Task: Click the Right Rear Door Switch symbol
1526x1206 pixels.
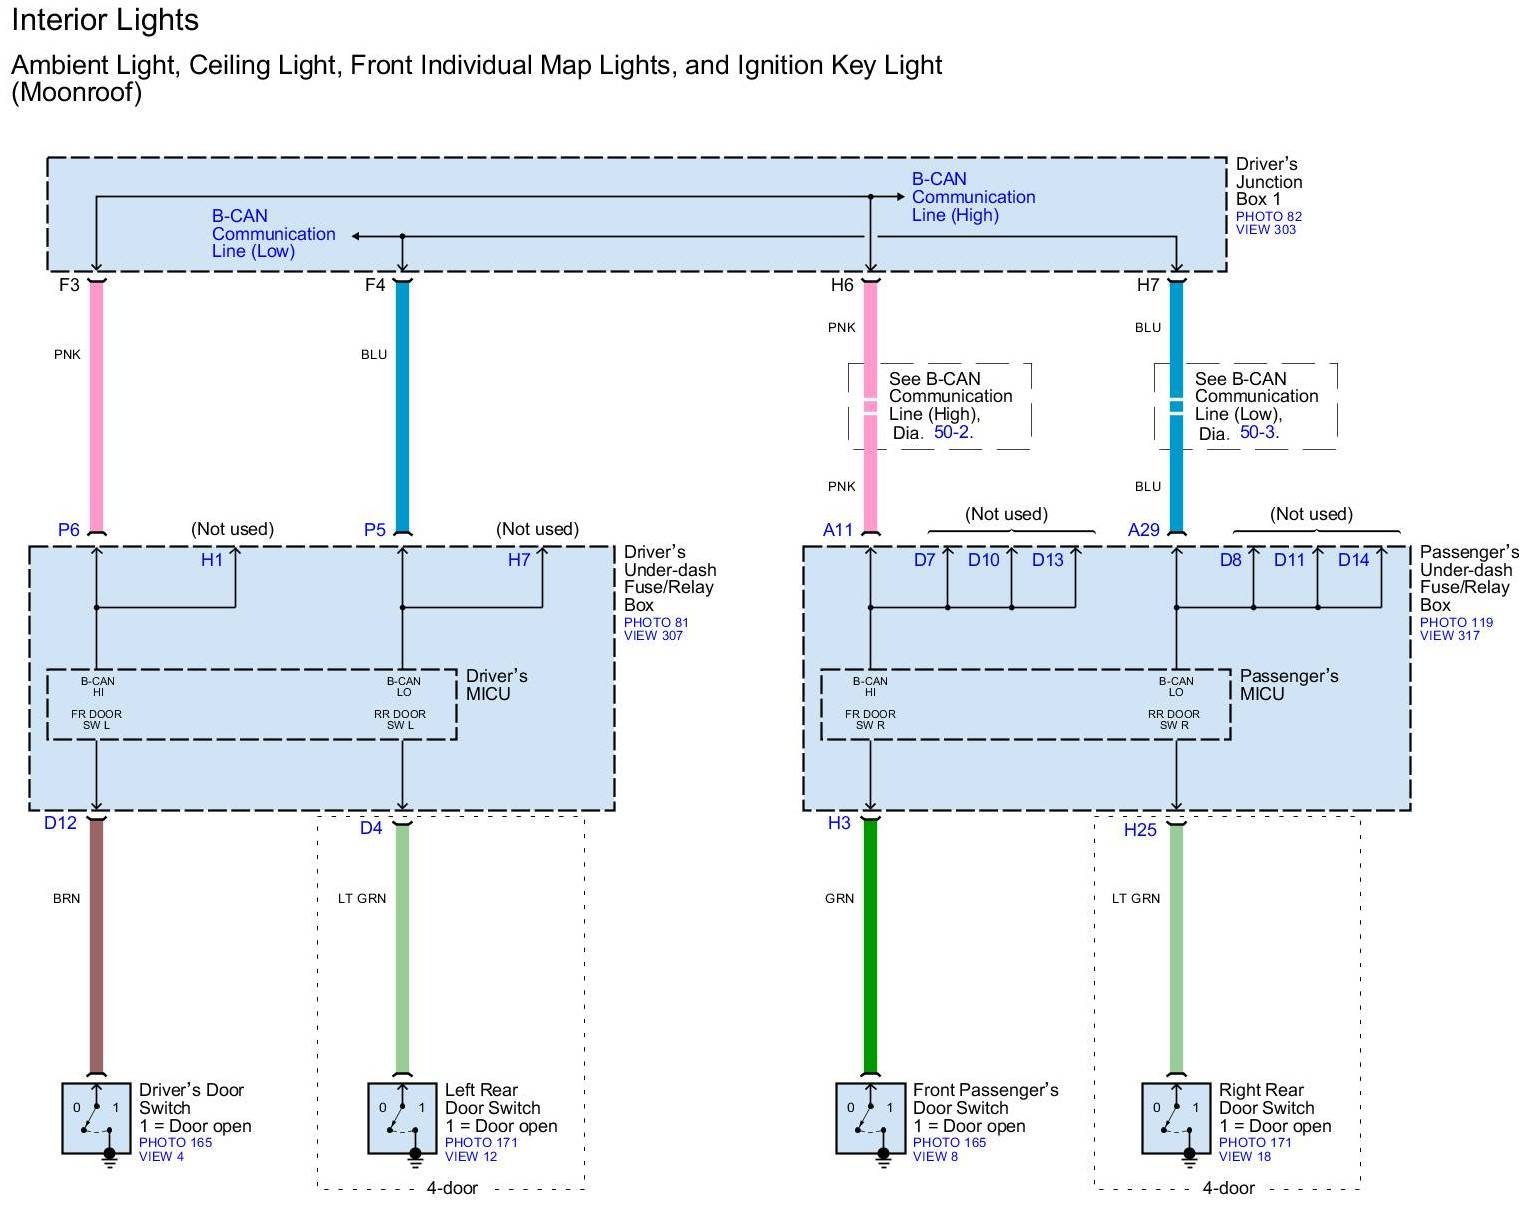Action: coord(1177,1118)
